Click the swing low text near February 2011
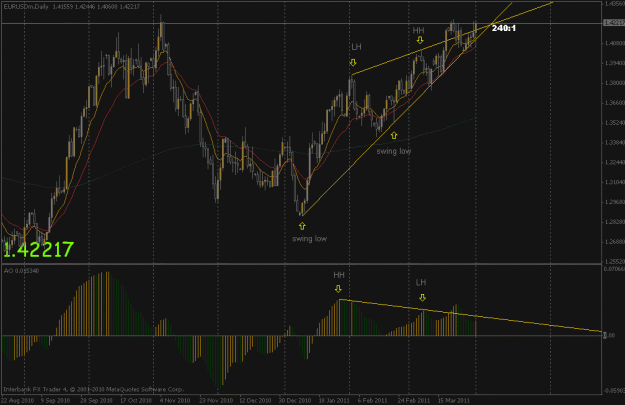625x405 pixels. 394,151
